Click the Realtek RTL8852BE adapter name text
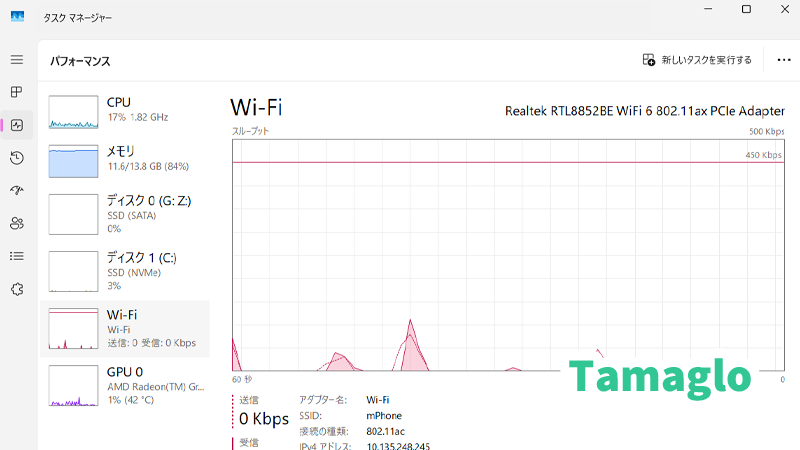The image size is (800, 450). [x=643, y=111]
